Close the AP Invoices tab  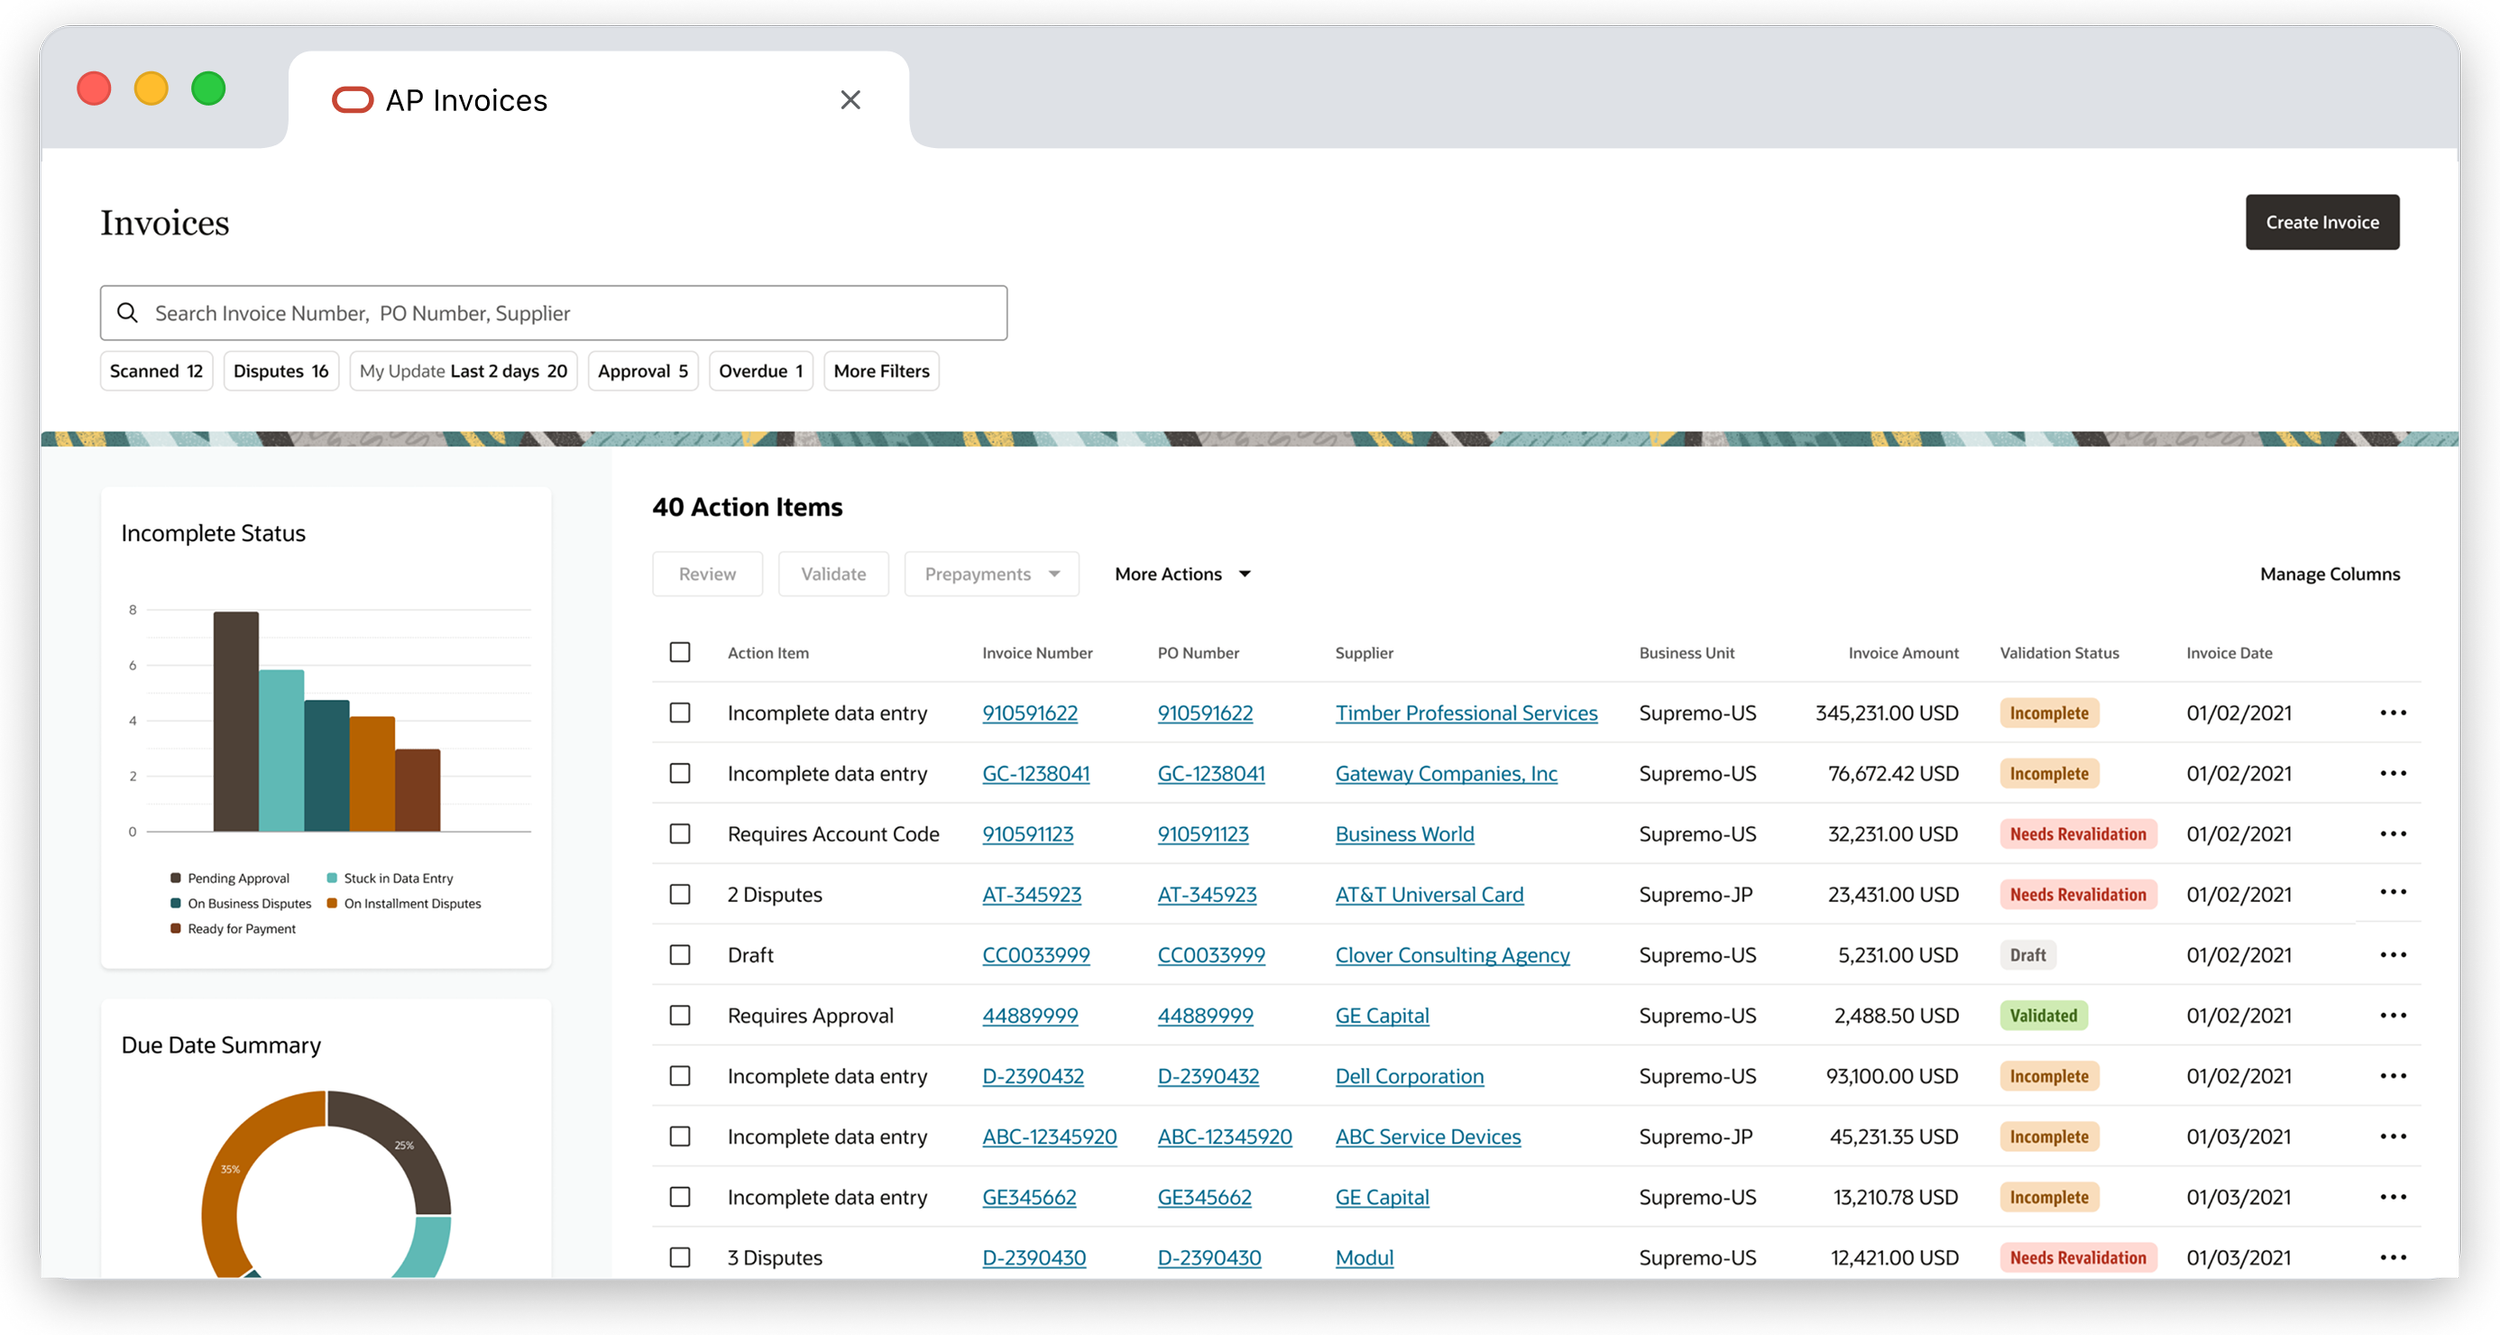pos(850,100)
